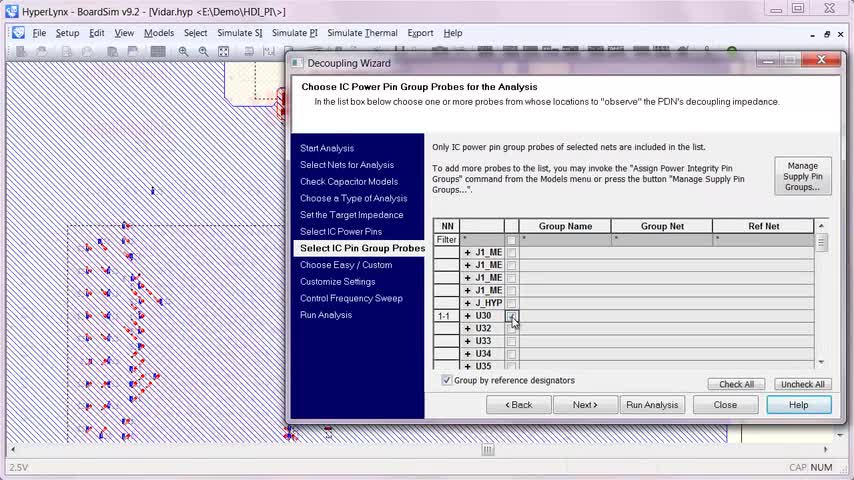Click the probe list scroll up arrow
This screenshot has height=480, width=854.
[821, 225]
